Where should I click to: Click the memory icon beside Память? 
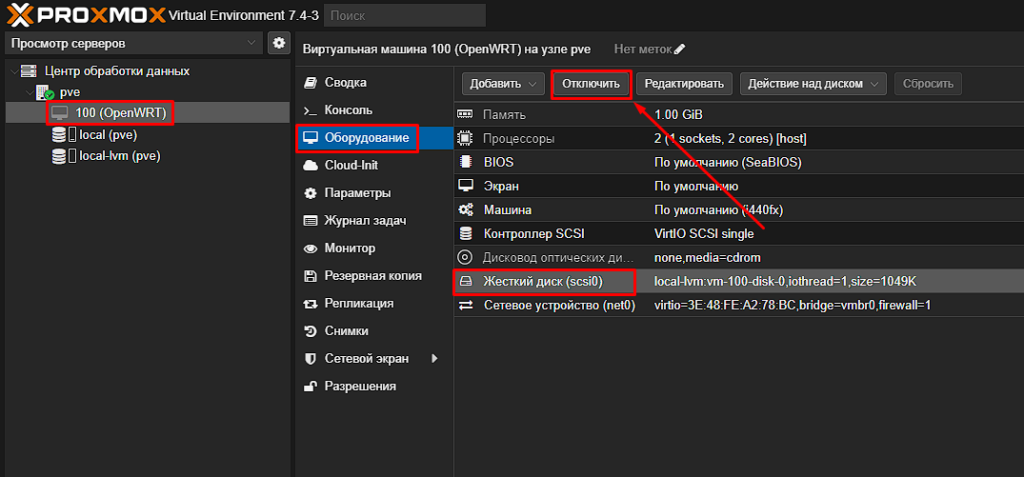[x=466, y=114]
